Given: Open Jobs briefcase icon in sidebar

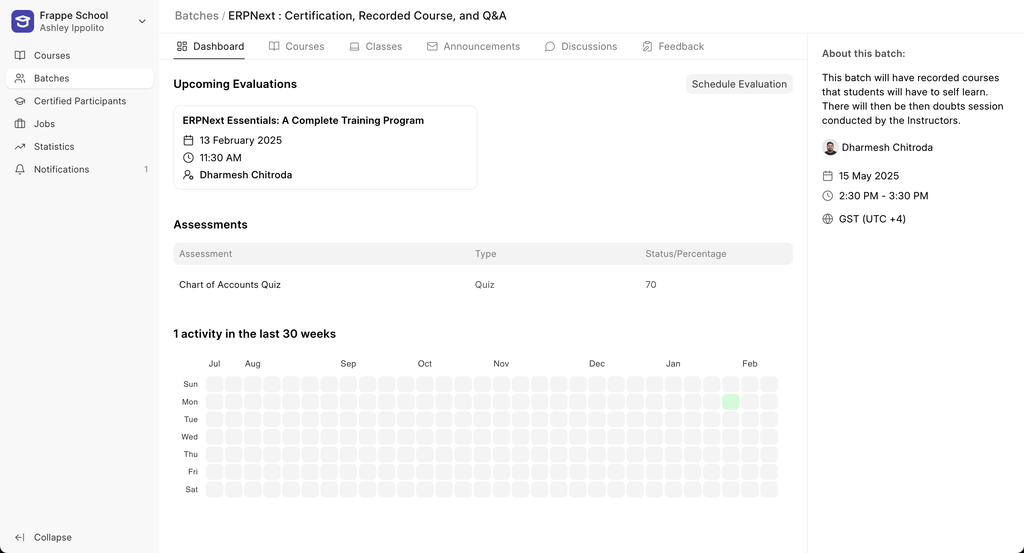Looking at the screenshot, I should point(20,124).
